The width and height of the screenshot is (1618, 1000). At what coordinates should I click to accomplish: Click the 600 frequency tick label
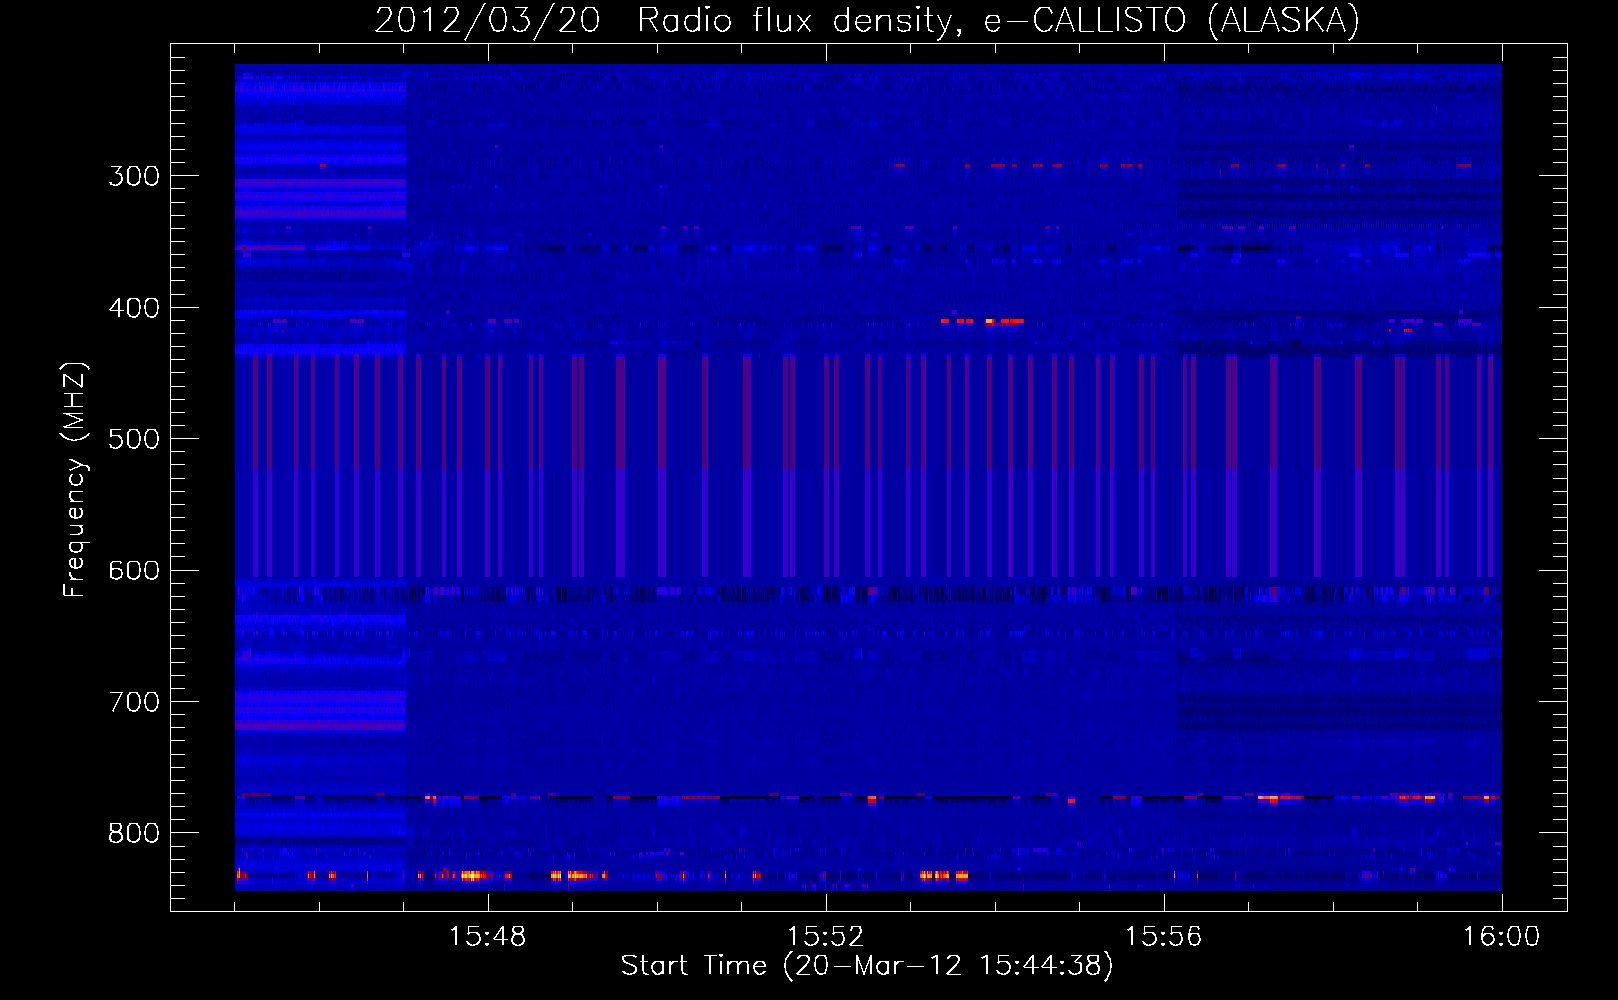click(134, 571)
